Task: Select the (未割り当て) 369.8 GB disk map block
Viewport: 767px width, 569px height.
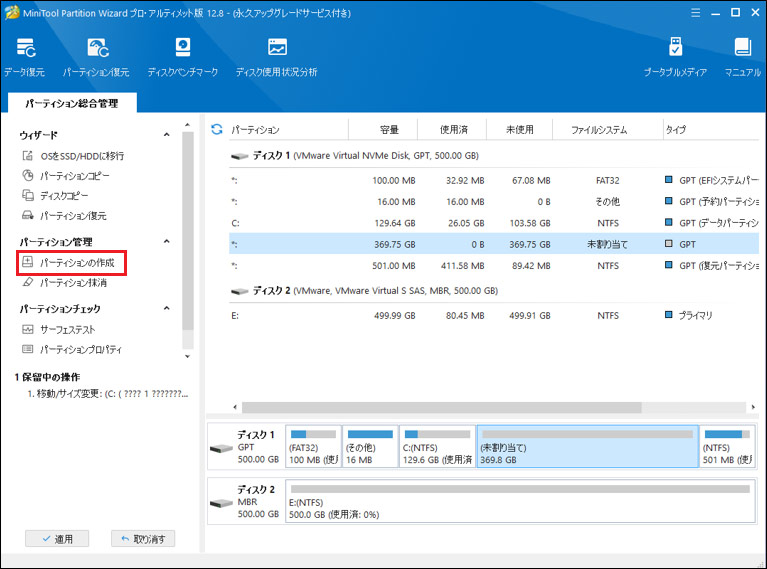Action: pyautogui.click(x=587, y=447)
